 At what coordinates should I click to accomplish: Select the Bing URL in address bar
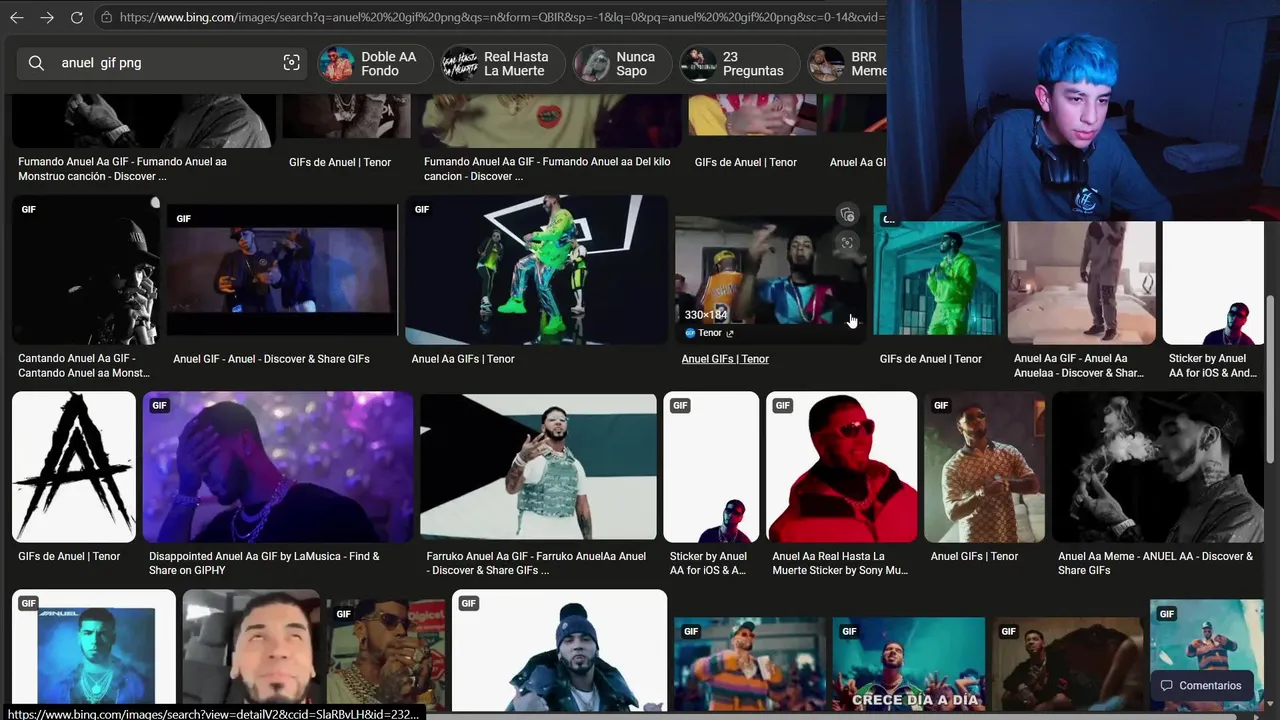tap(500, 17)
